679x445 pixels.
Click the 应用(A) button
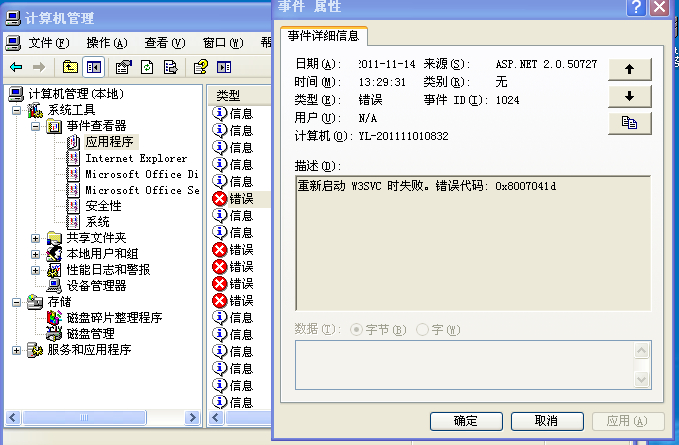(628, 421)
